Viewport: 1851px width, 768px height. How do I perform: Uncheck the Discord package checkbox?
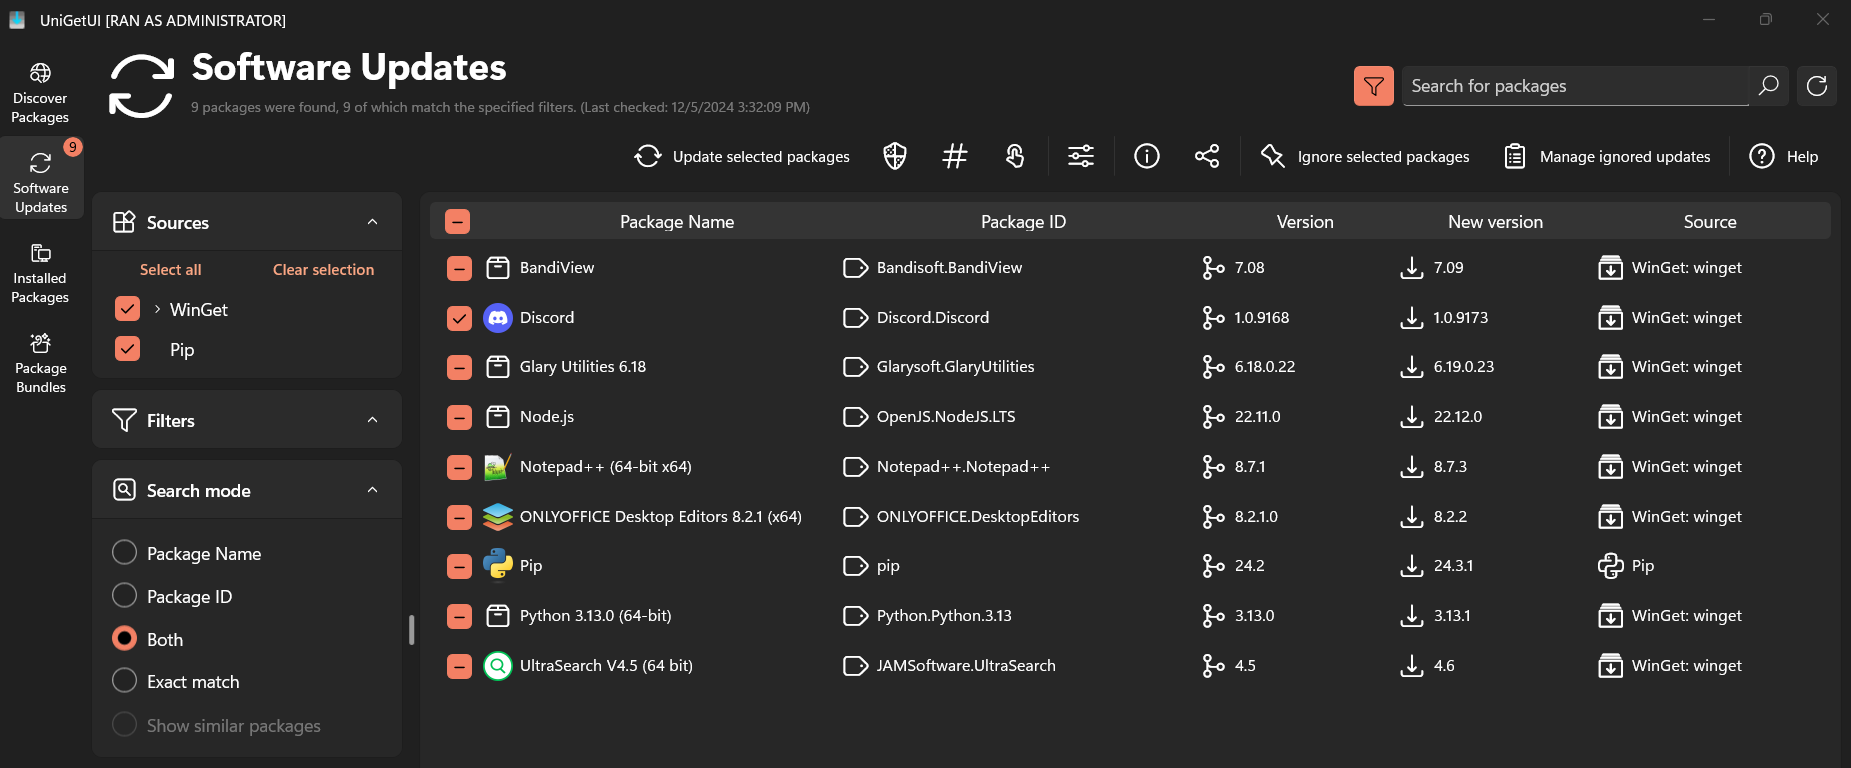(x=459, y=318)
